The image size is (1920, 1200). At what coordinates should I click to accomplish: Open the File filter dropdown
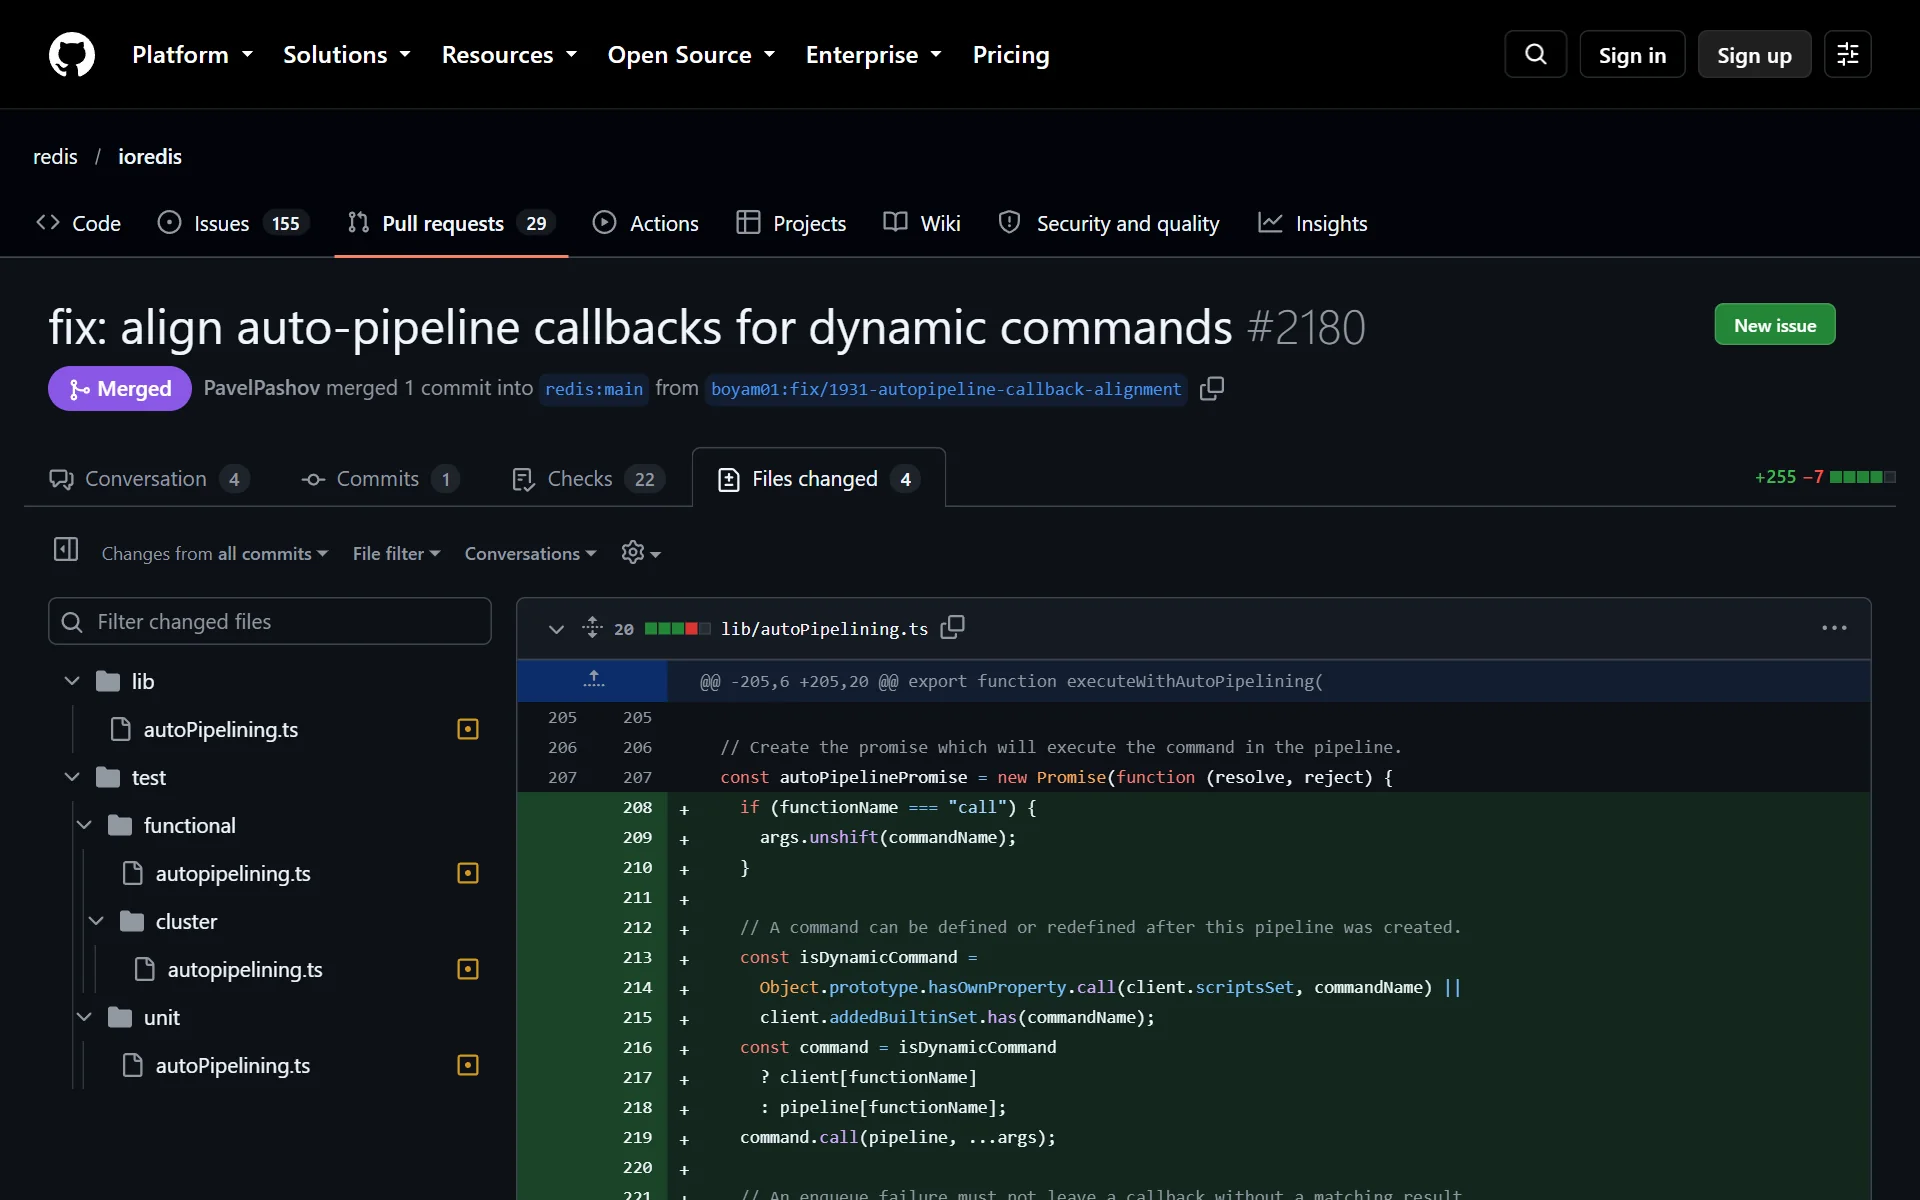[x=396, y=553]
